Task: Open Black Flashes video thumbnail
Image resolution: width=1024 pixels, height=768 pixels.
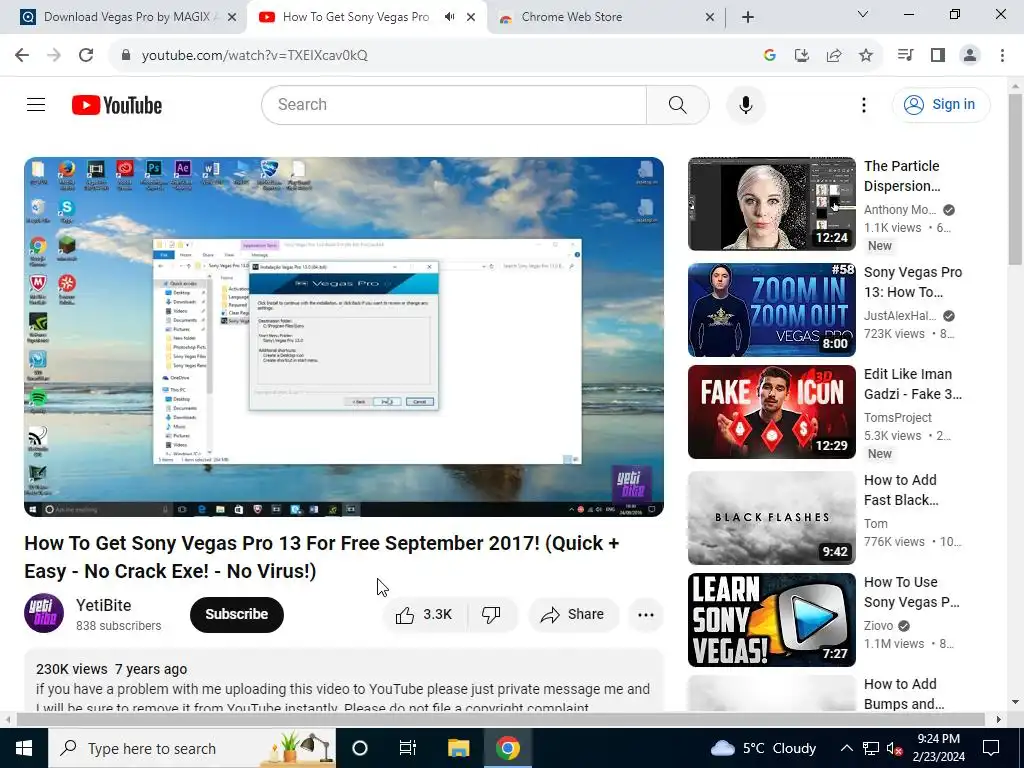Action: click(771, 517)
